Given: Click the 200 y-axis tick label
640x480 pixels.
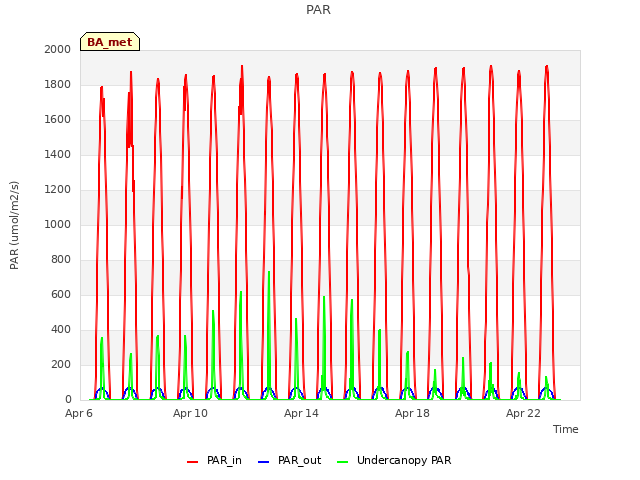Looking at the screenshot, I should (x=61, y=364).
